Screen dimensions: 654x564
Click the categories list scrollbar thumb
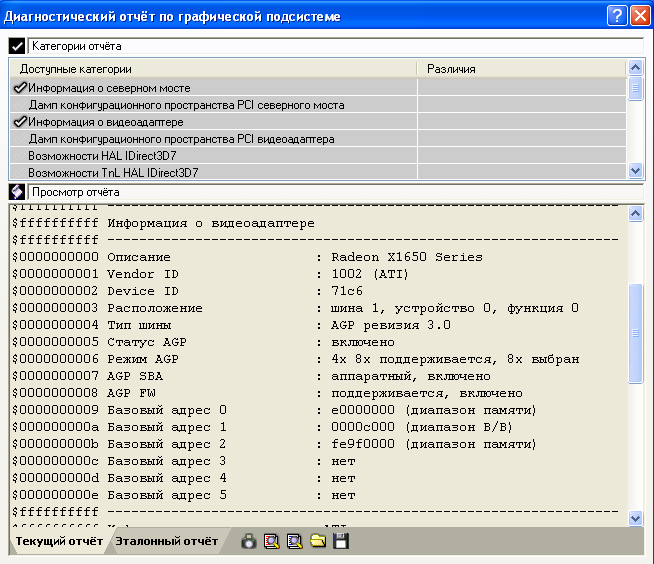635,88
